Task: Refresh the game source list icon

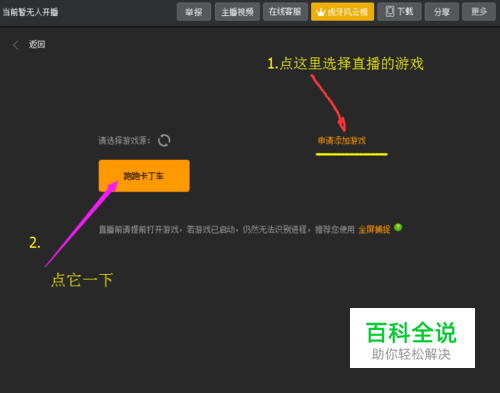Action: pyautogui.click(x=164, y=140)
